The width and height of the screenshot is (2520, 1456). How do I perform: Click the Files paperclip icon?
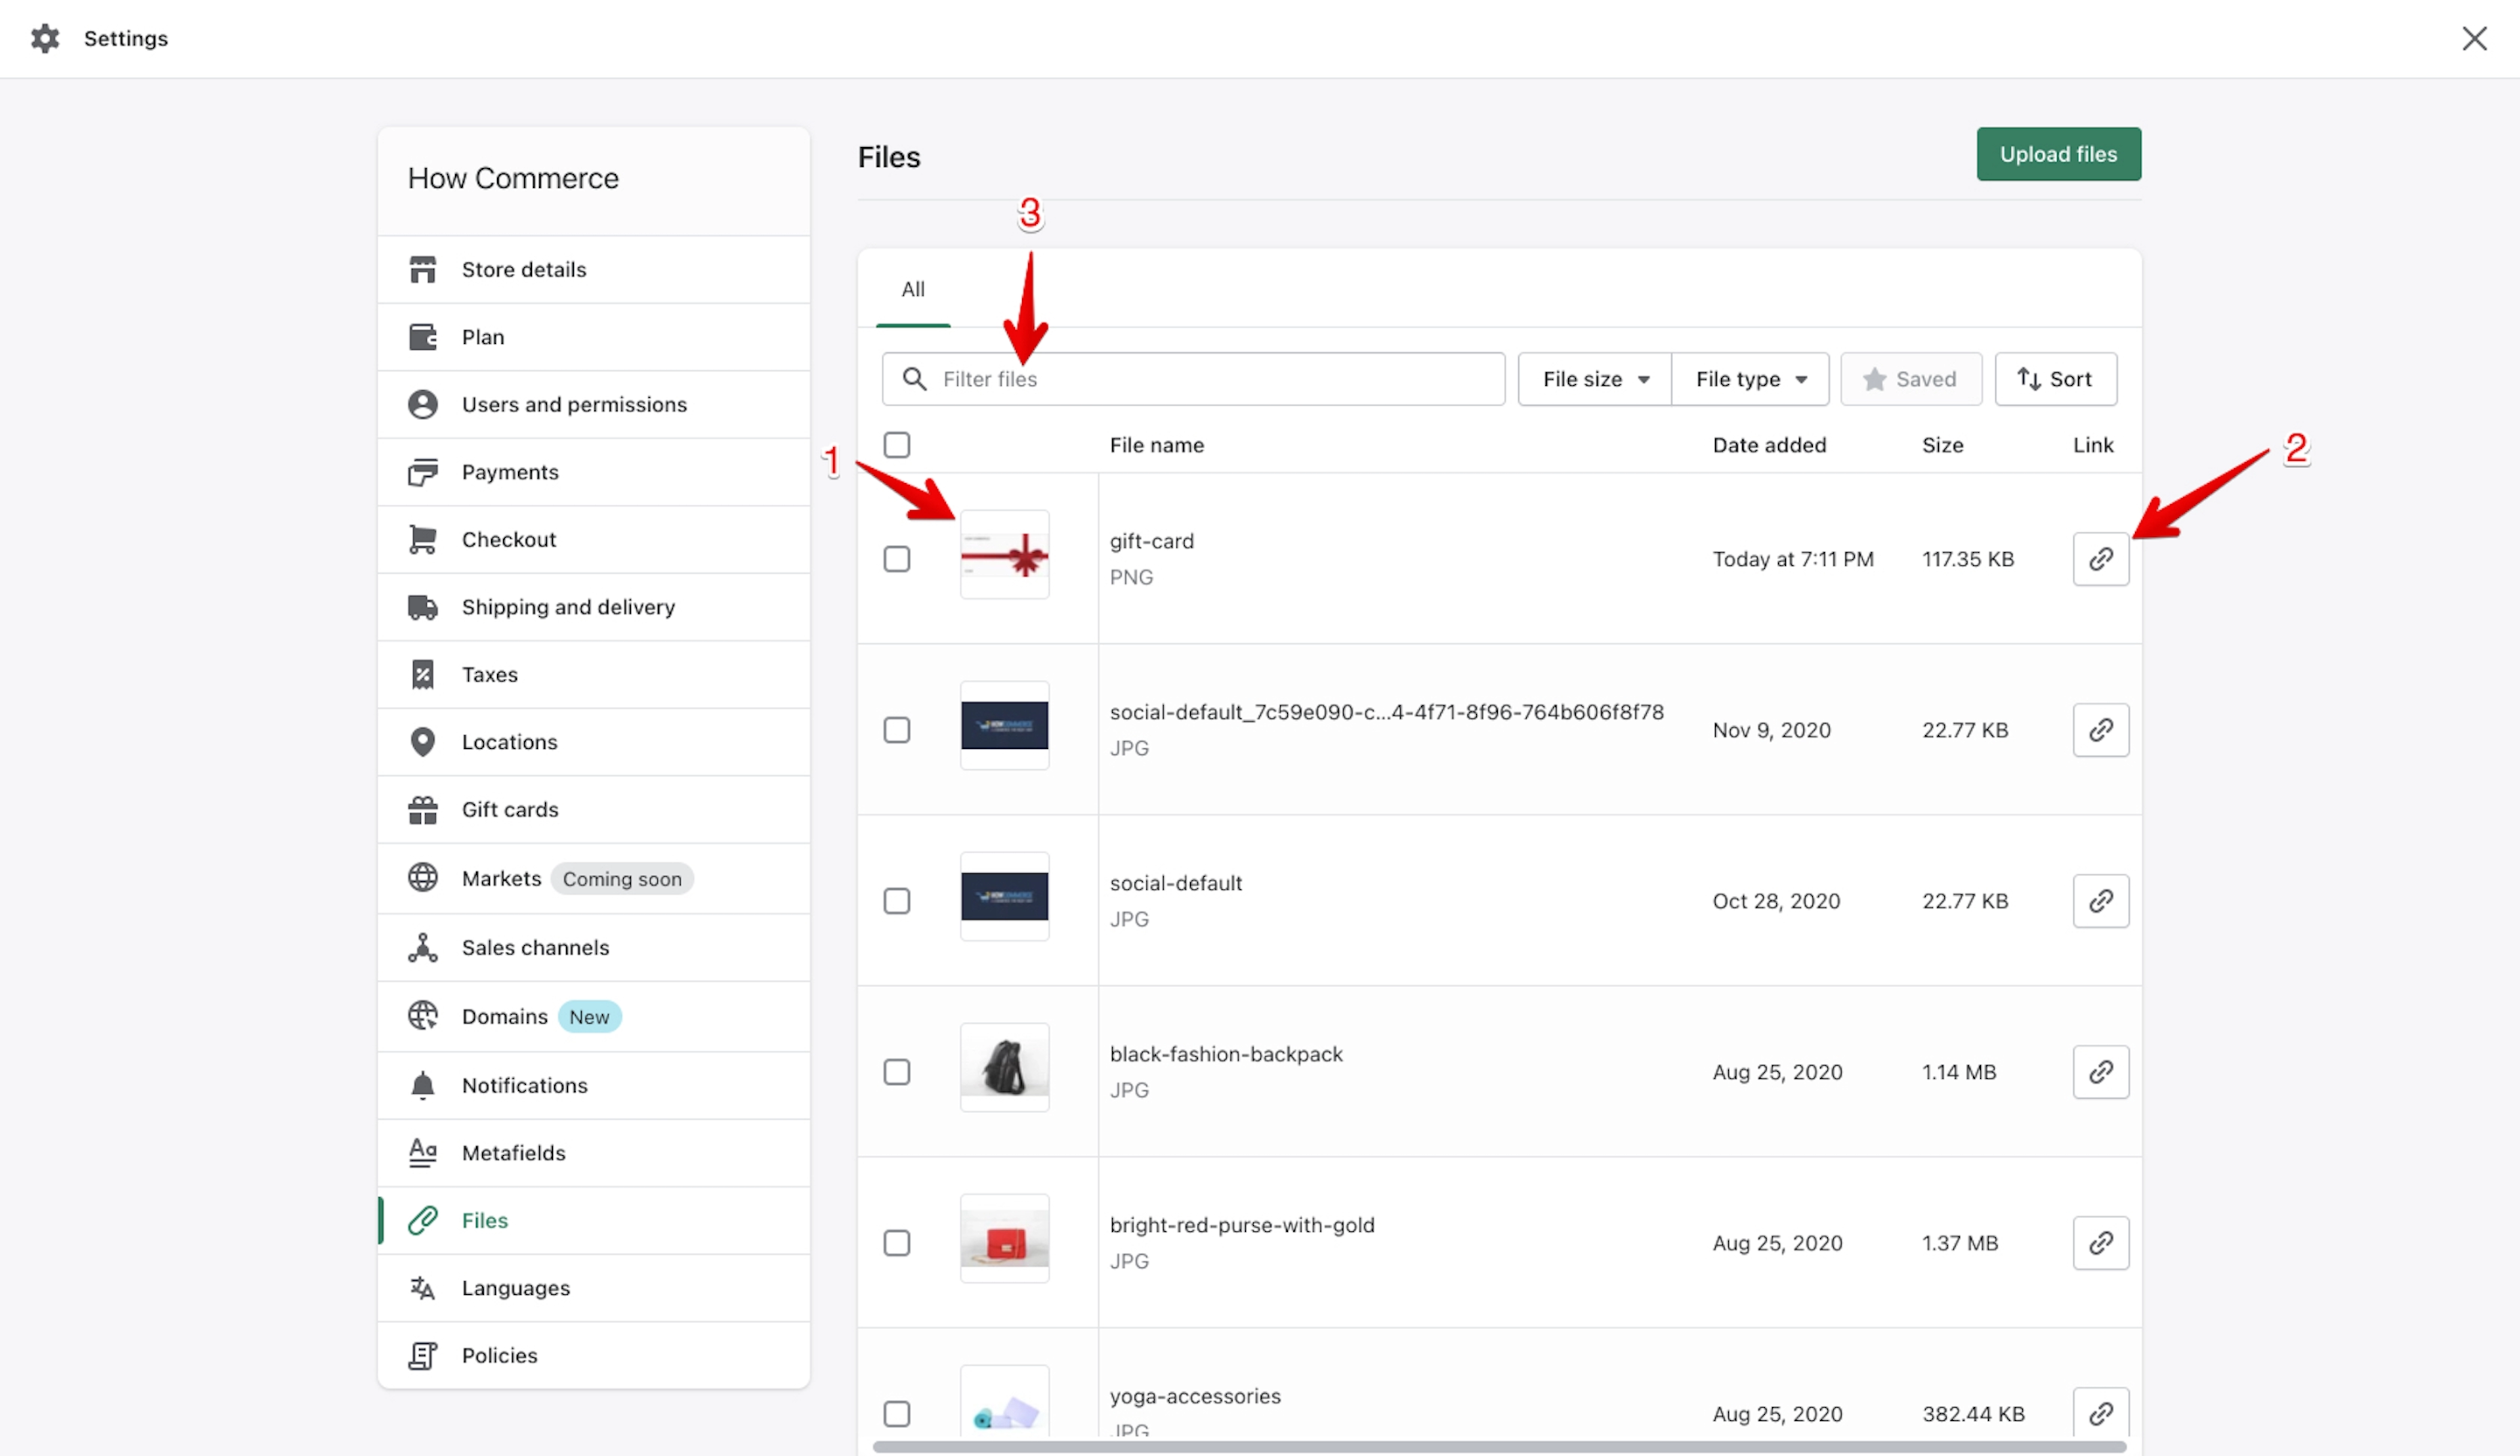pyautogui.click(x=423, y=1220)
